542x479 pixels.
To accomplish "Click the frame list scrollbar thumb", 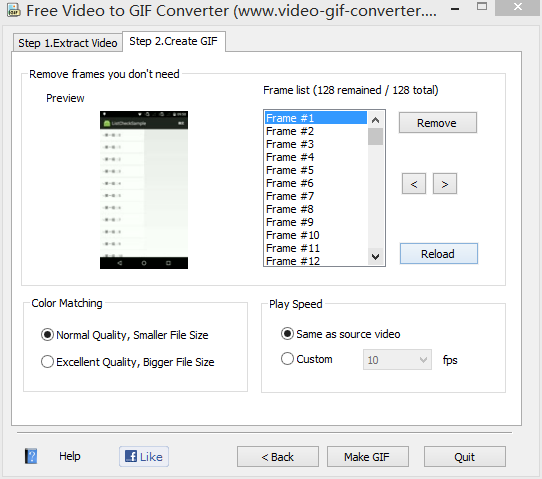I will pyautogui.click(x=375, y=137).
